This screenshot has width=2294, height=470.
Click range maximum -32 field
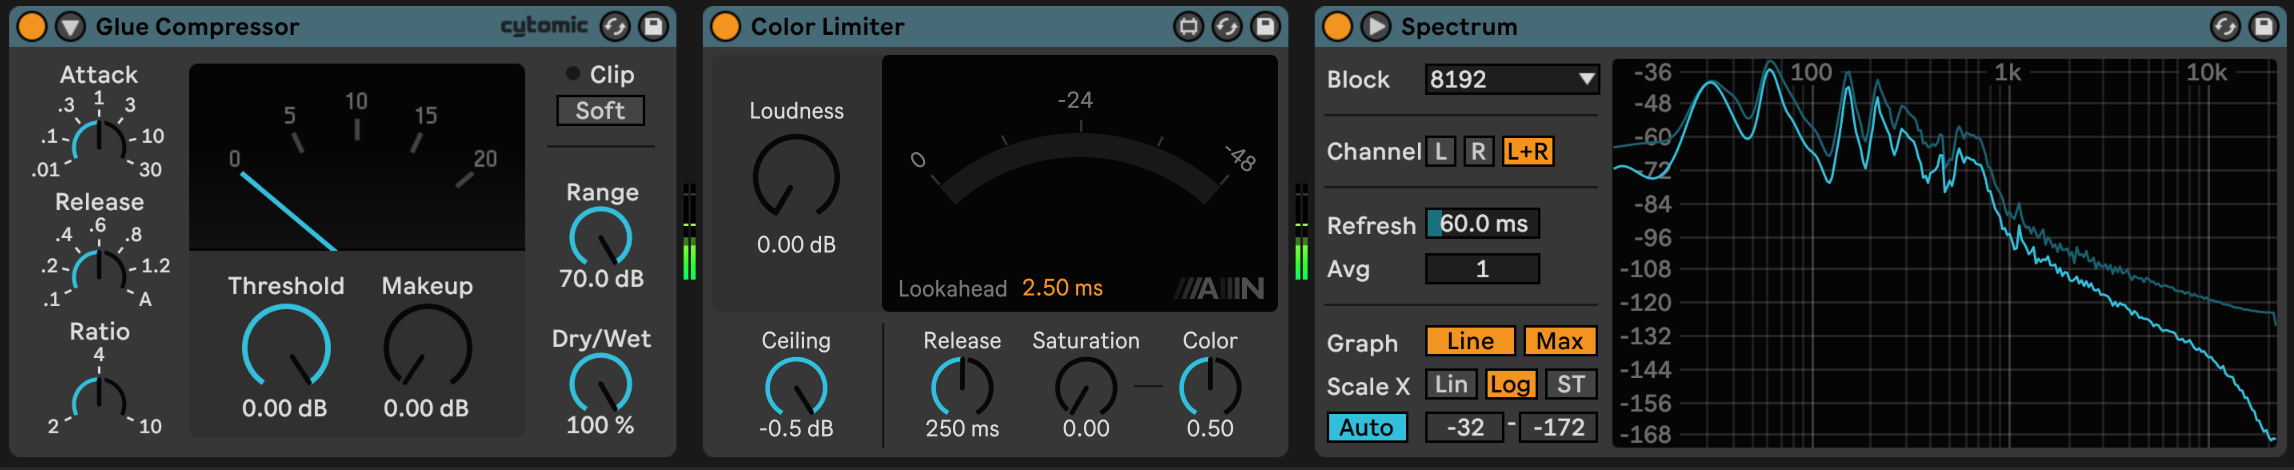pyautogui.click(x=1465, y=428)
